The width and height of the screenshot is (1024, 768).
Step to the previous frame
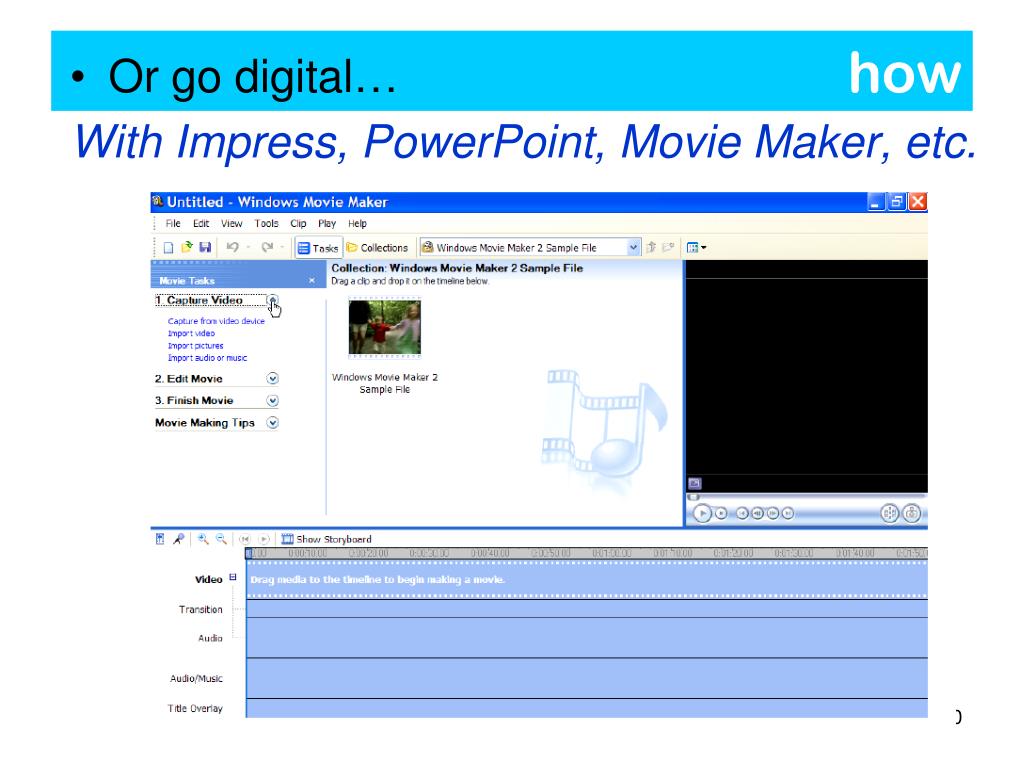[758, 513]
